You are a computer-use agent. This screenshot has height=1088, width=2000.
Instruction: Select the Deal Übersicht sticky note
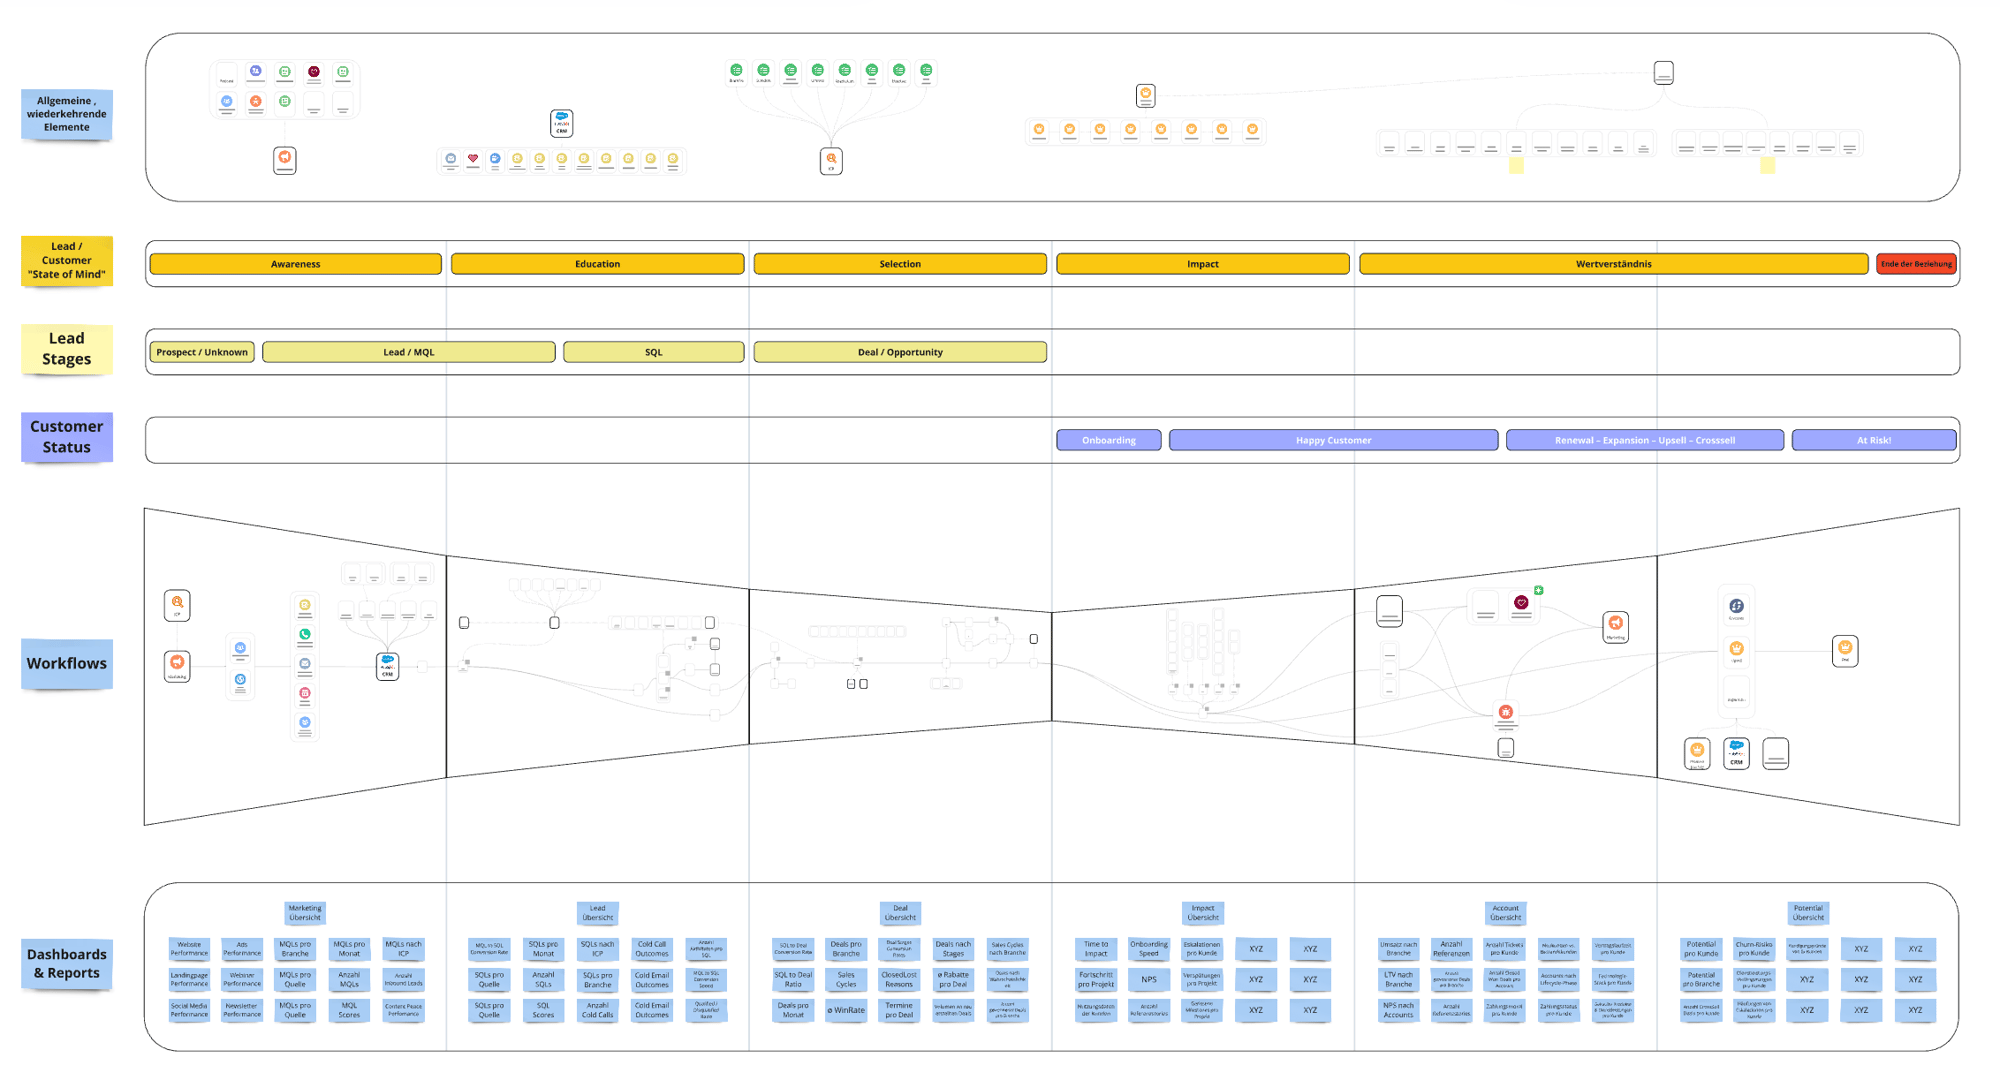900,913
